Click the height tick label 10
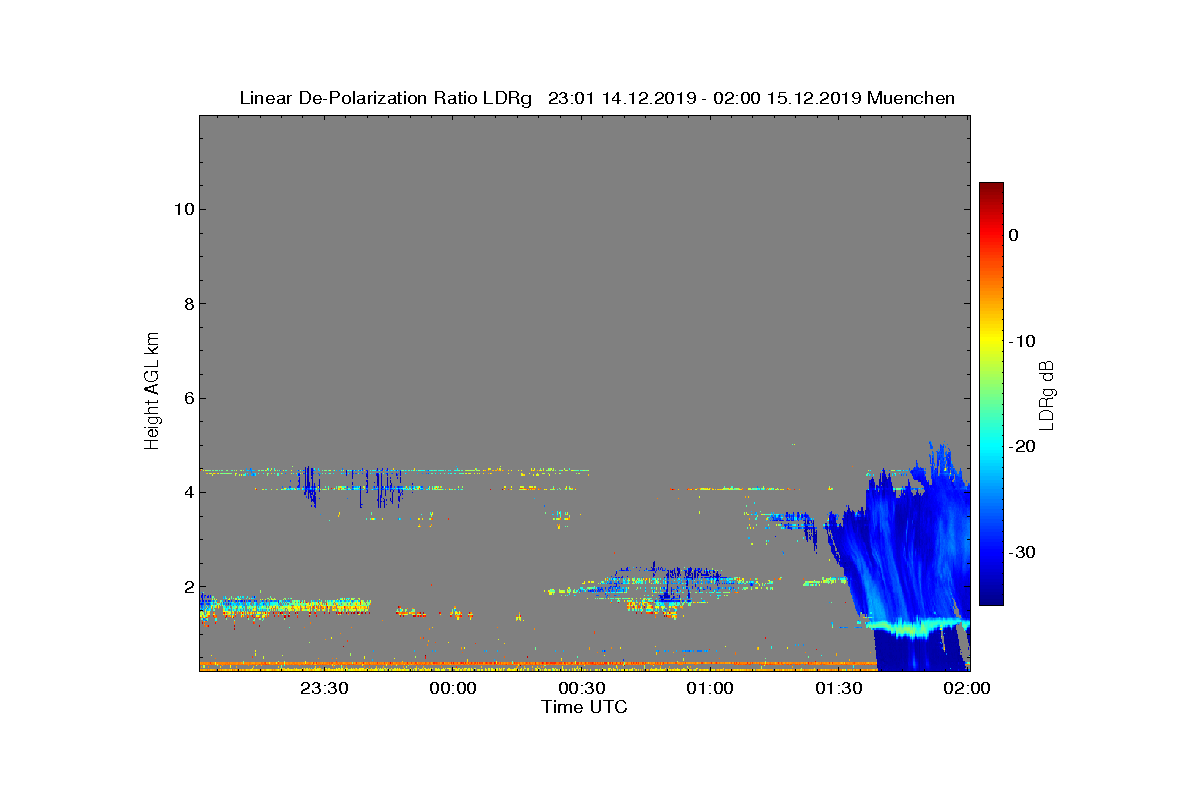1200x800 pixels. 183,209
